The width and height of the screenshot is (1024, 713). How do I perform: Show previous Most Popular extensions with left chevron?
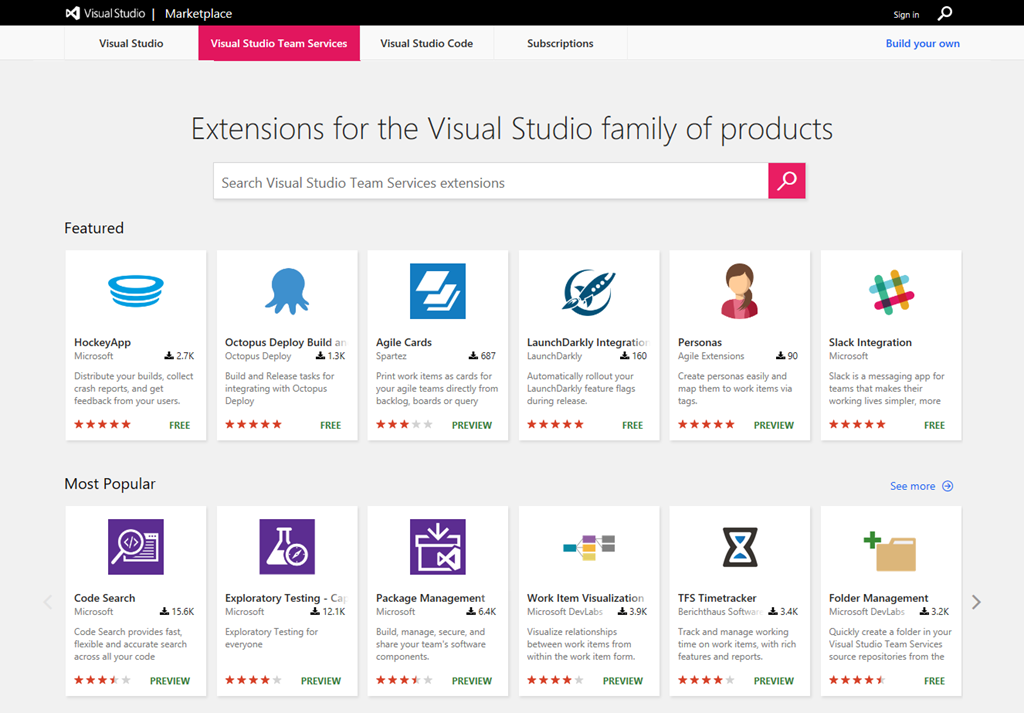(x=48, y=602)
